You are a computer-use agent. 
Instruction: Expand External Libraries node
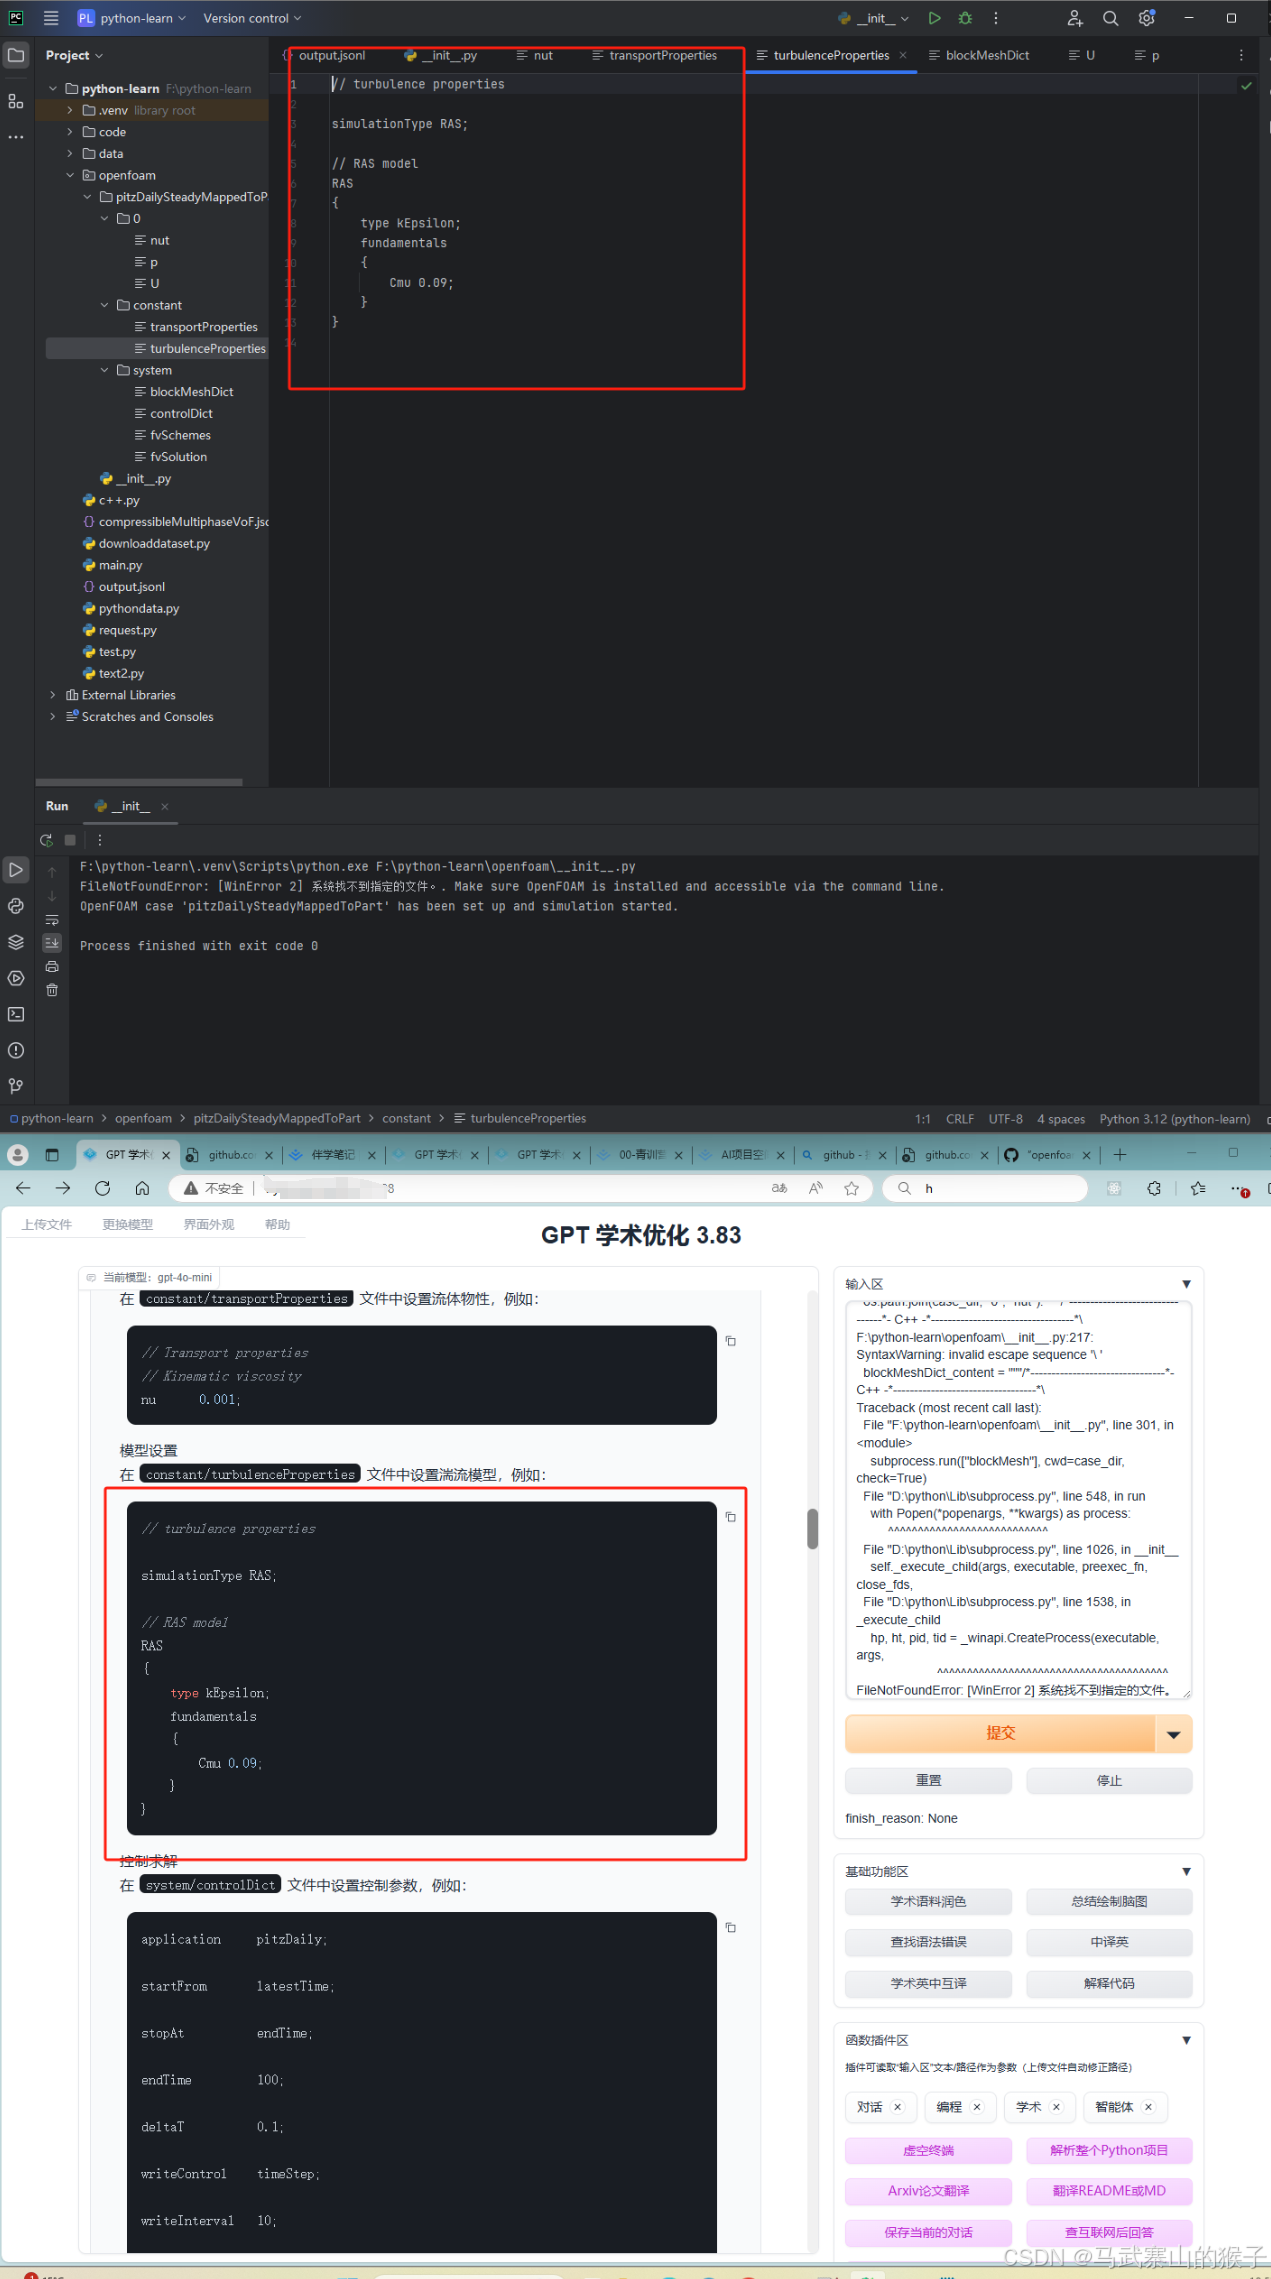(53, 695)
